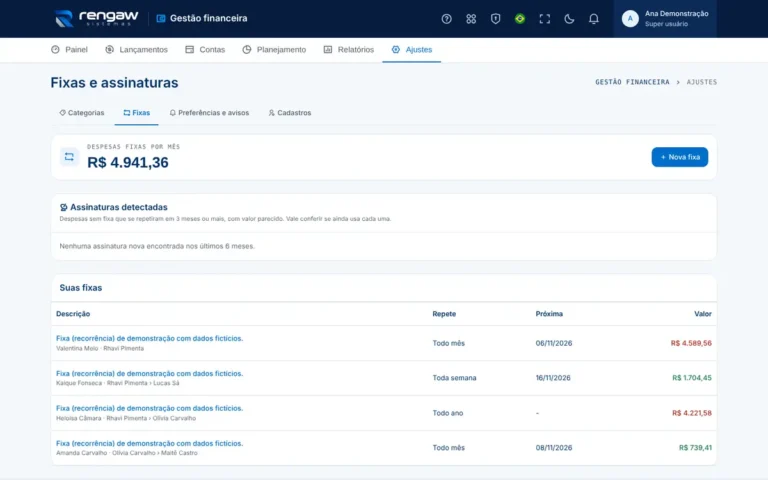The image size is (768, 480).
Task: Click total R$ 4.941,36 amount
Action: [x=128, y=163]
